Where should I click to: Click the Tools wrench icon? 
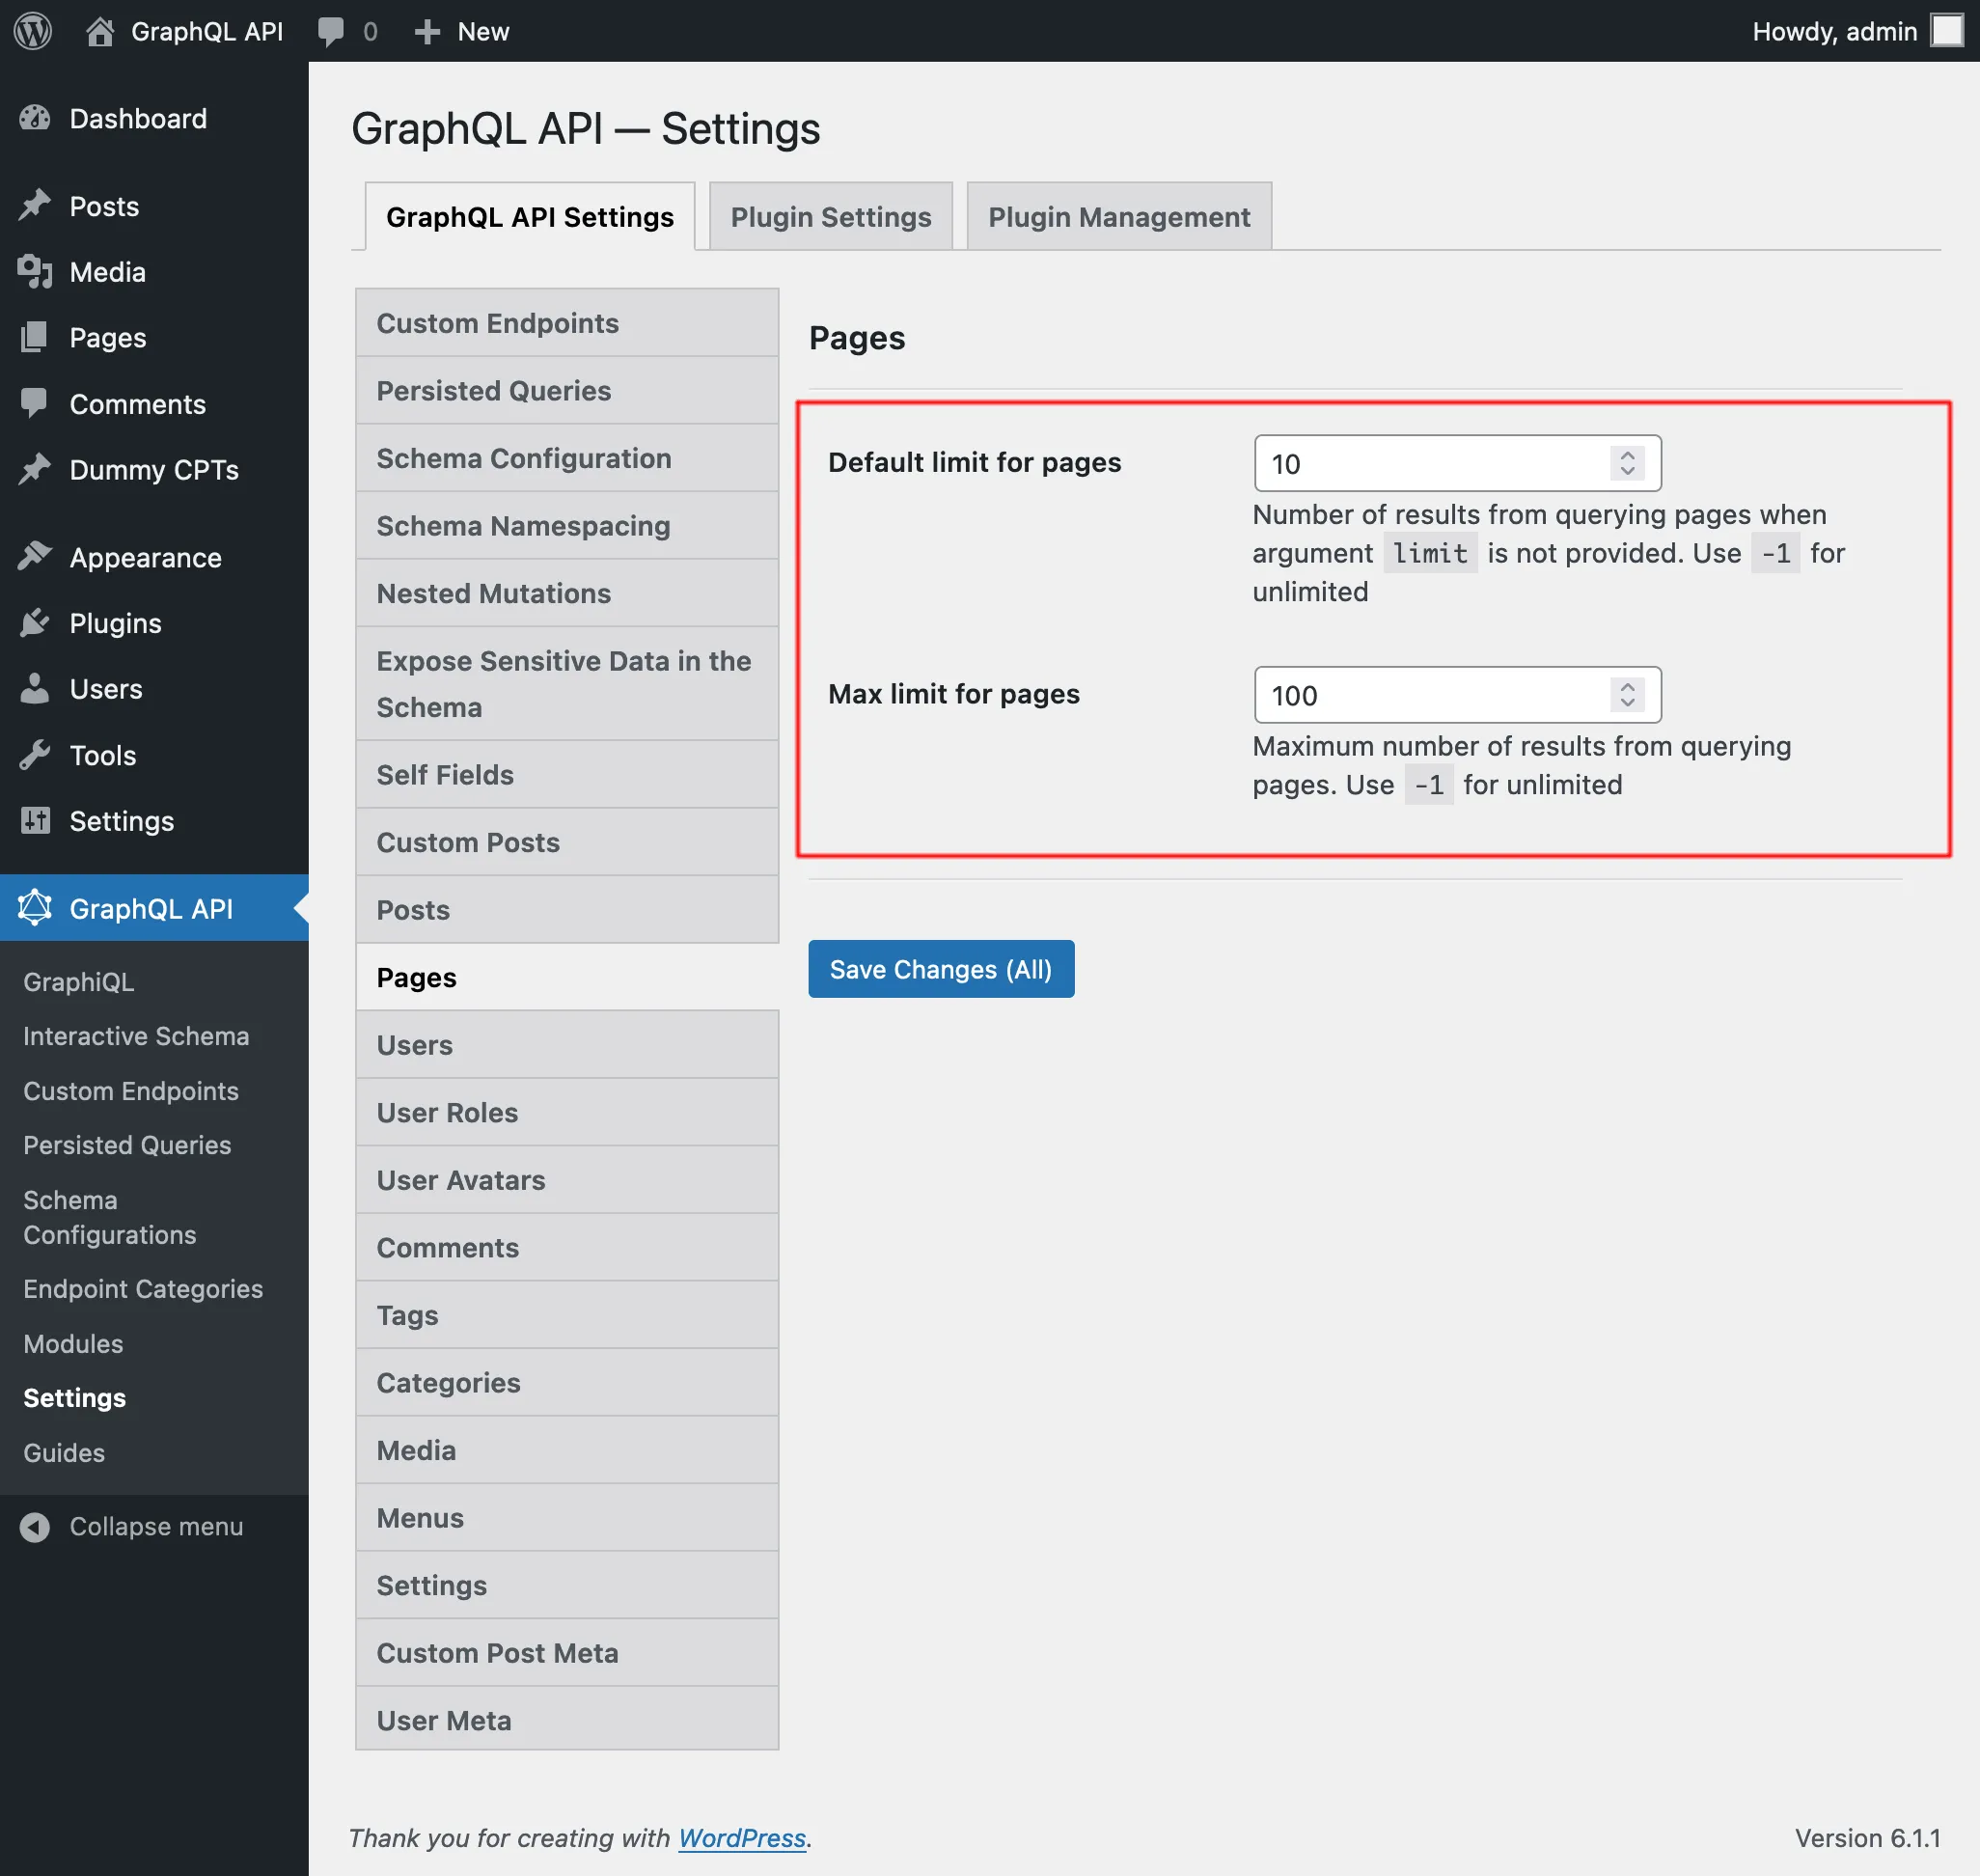(35, 755)
